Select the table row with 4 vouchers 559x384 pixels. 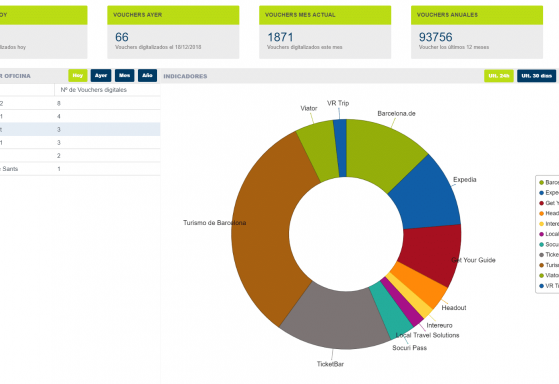80,116
